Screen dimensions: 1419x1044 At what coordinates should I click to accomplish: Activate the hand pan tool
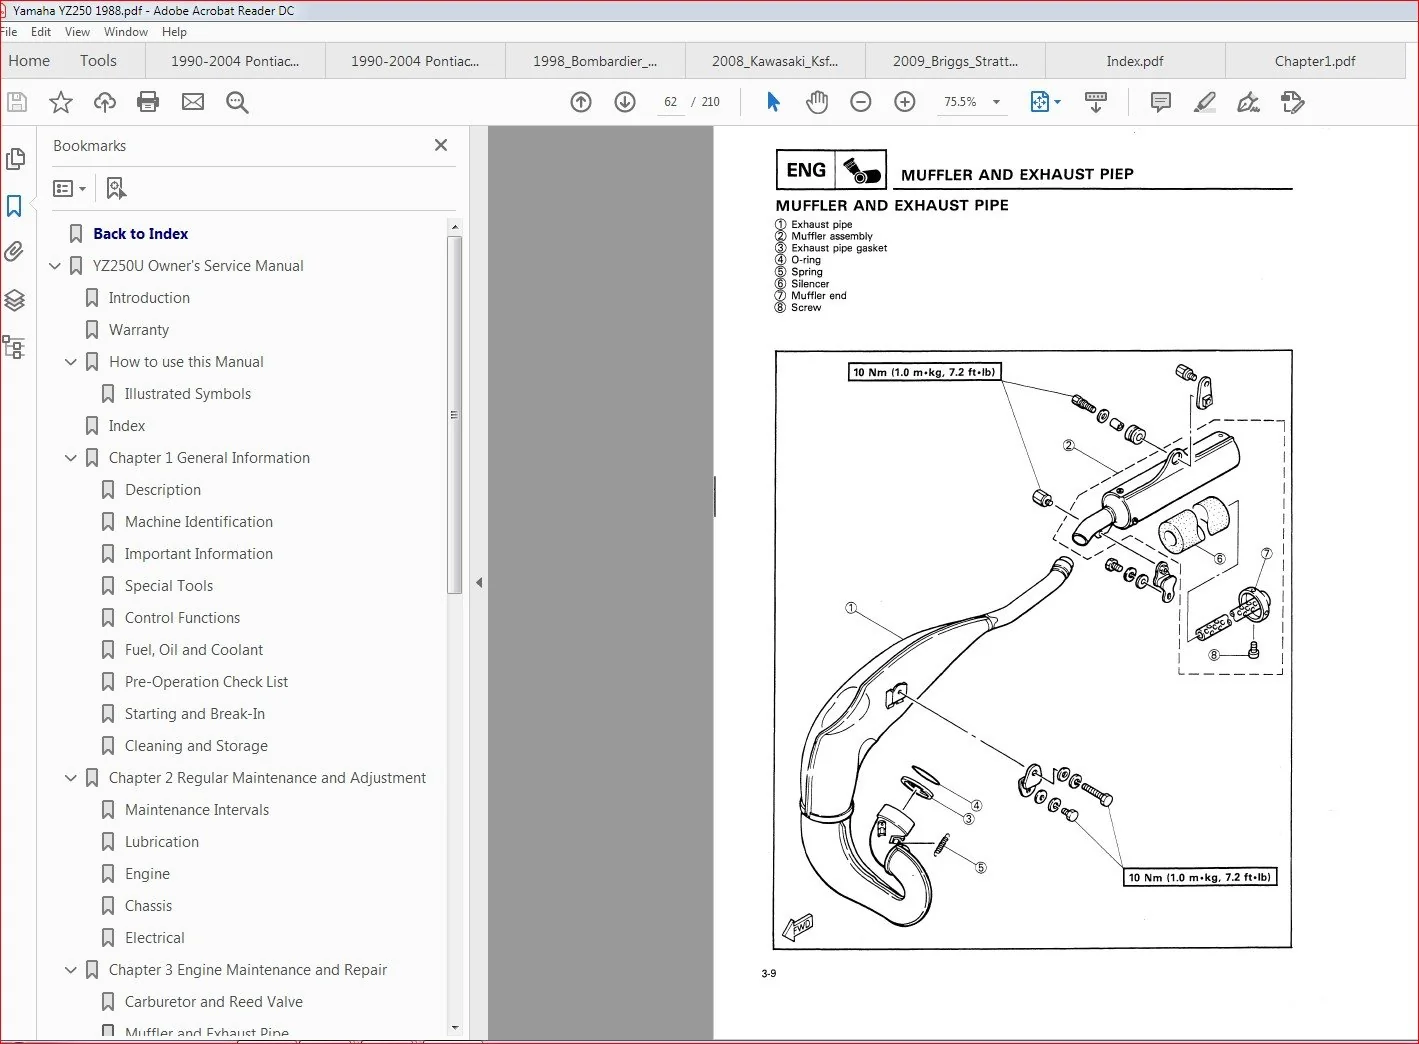point(817,102)
